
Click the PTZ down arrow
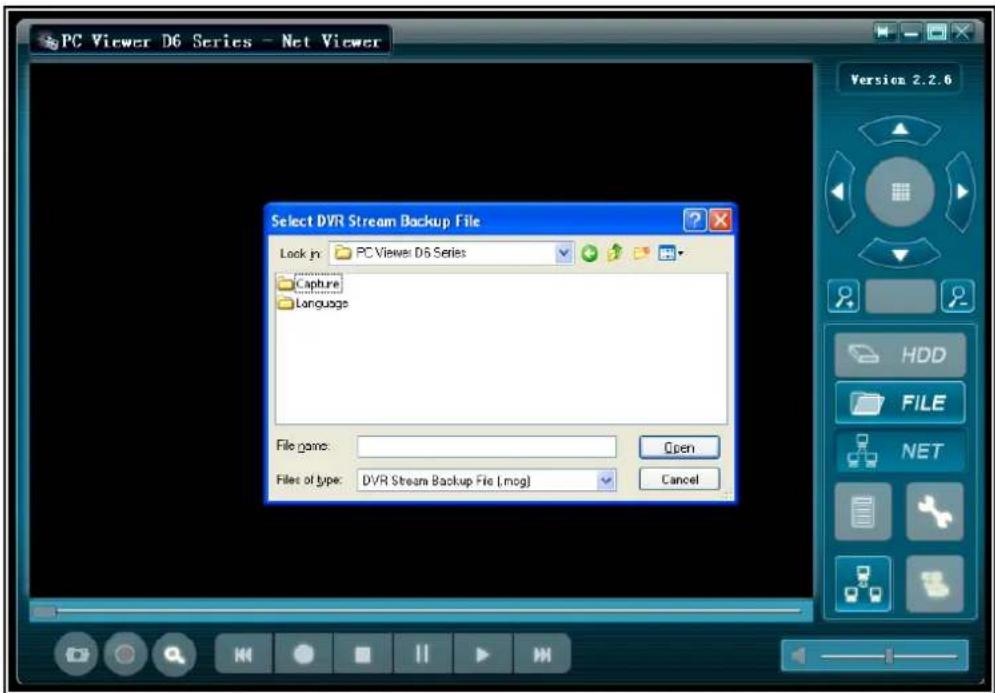pyautogui.click(x=899, y=254)
